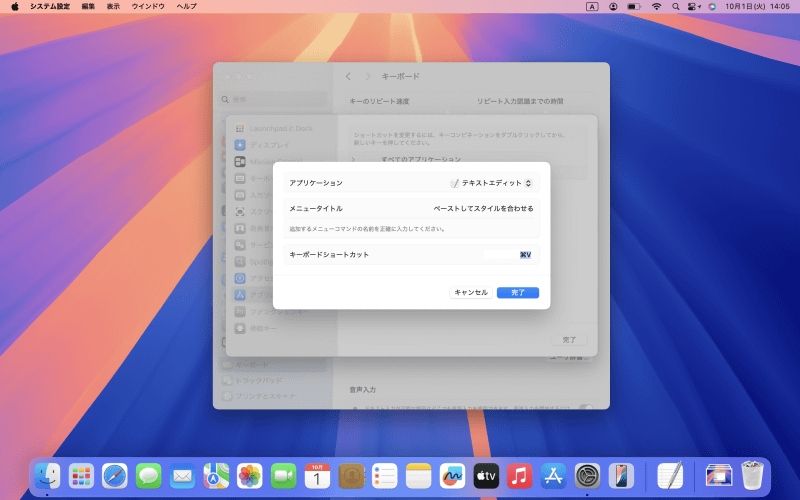Open FaceTime from the Dock
This screenshot has width=800, height=500.
(x=283, y=476)
